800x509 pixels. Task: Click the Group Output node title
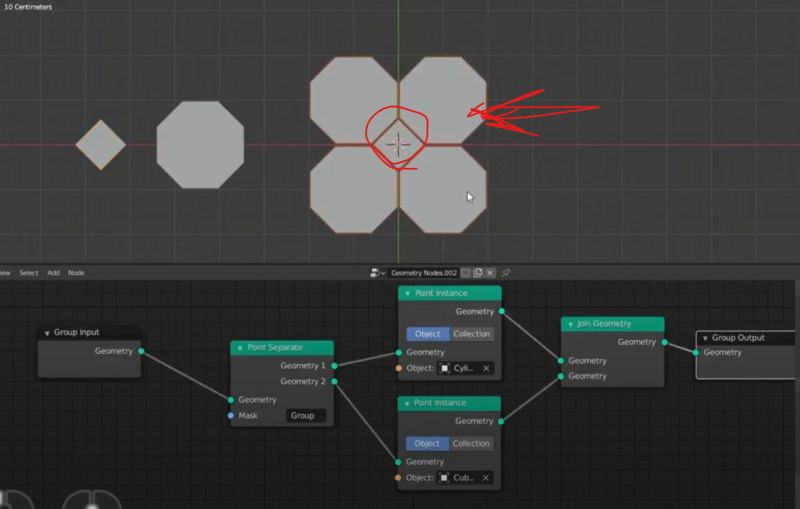coord(738,338)
